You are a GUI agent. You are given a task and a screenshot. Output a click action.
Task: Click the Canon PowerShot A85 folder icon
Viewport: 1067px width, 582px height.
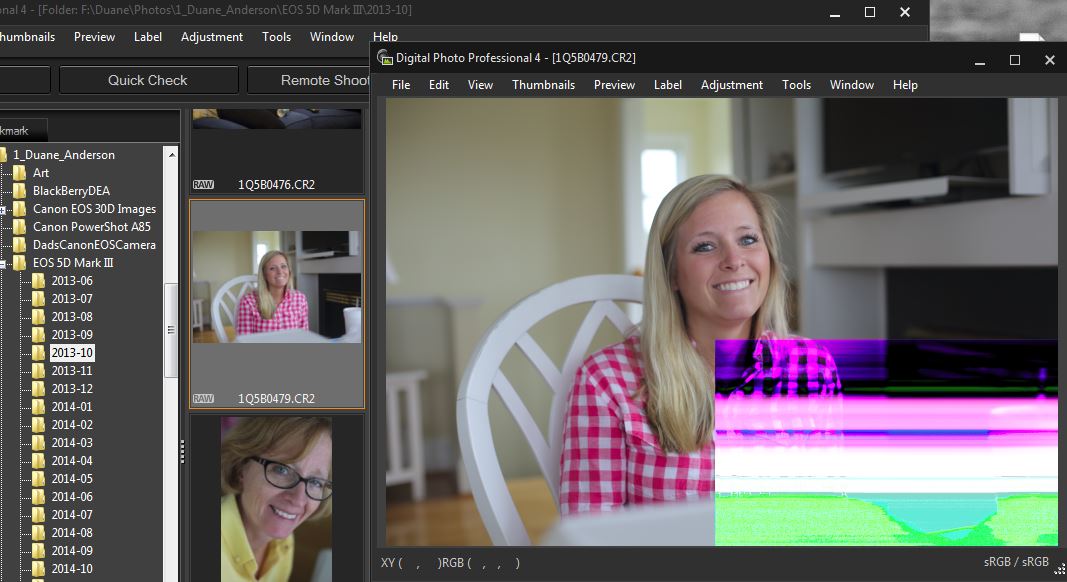(x=20, y=227)
